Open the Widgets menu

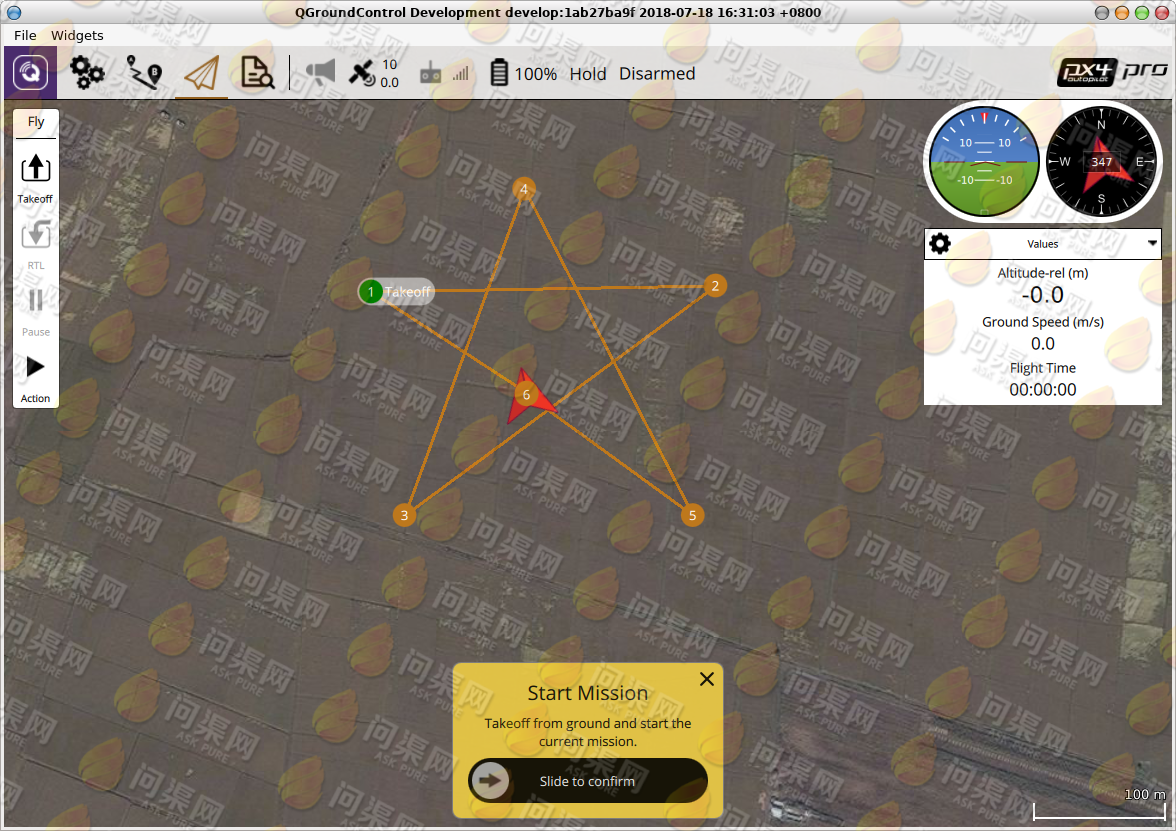(x=77, y=35)
